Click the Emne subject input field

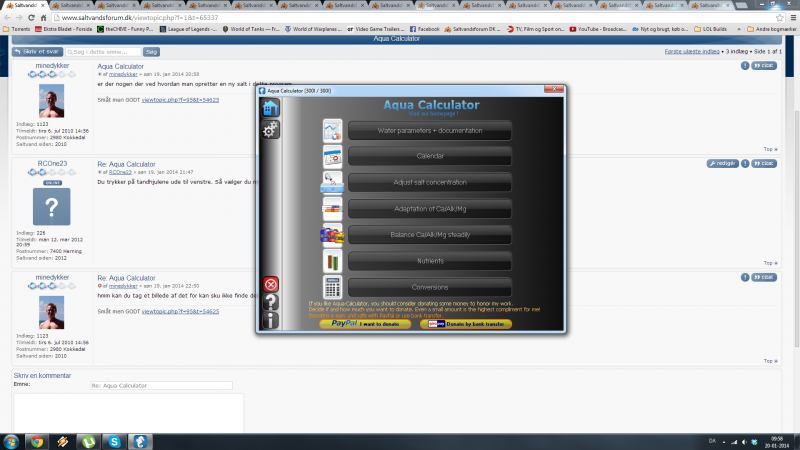click(160, 385)
